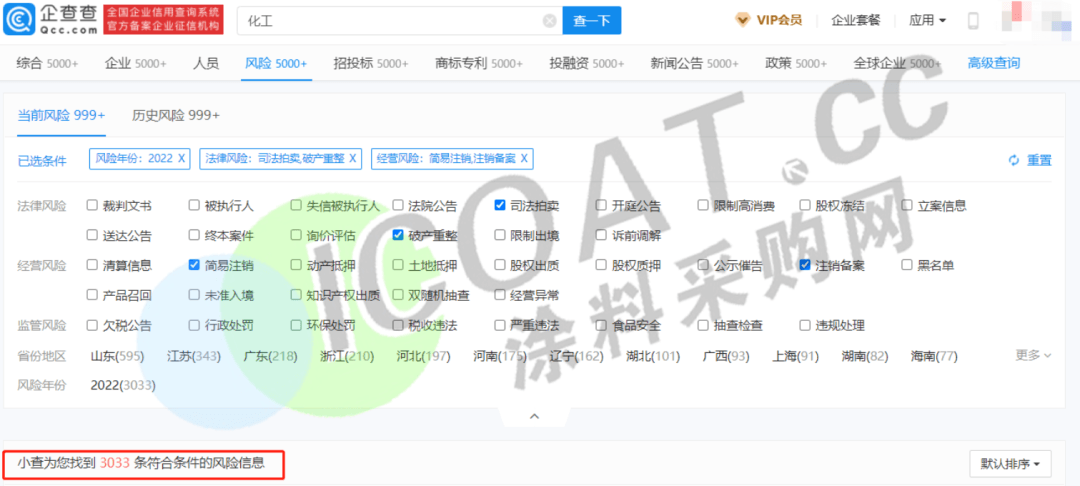Remove the 风险年份：2022 filter tag
1080x486 pixels.
pos(182,158)
